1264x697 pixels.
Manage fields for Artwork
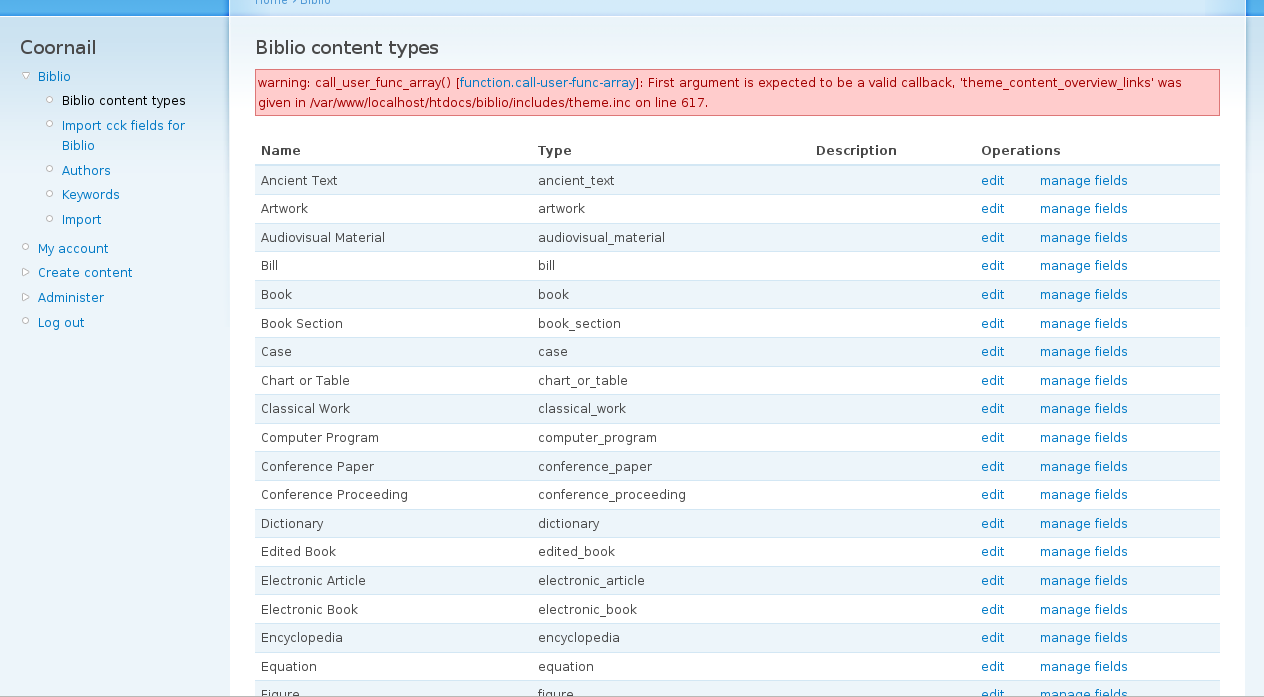point(1083,209)
